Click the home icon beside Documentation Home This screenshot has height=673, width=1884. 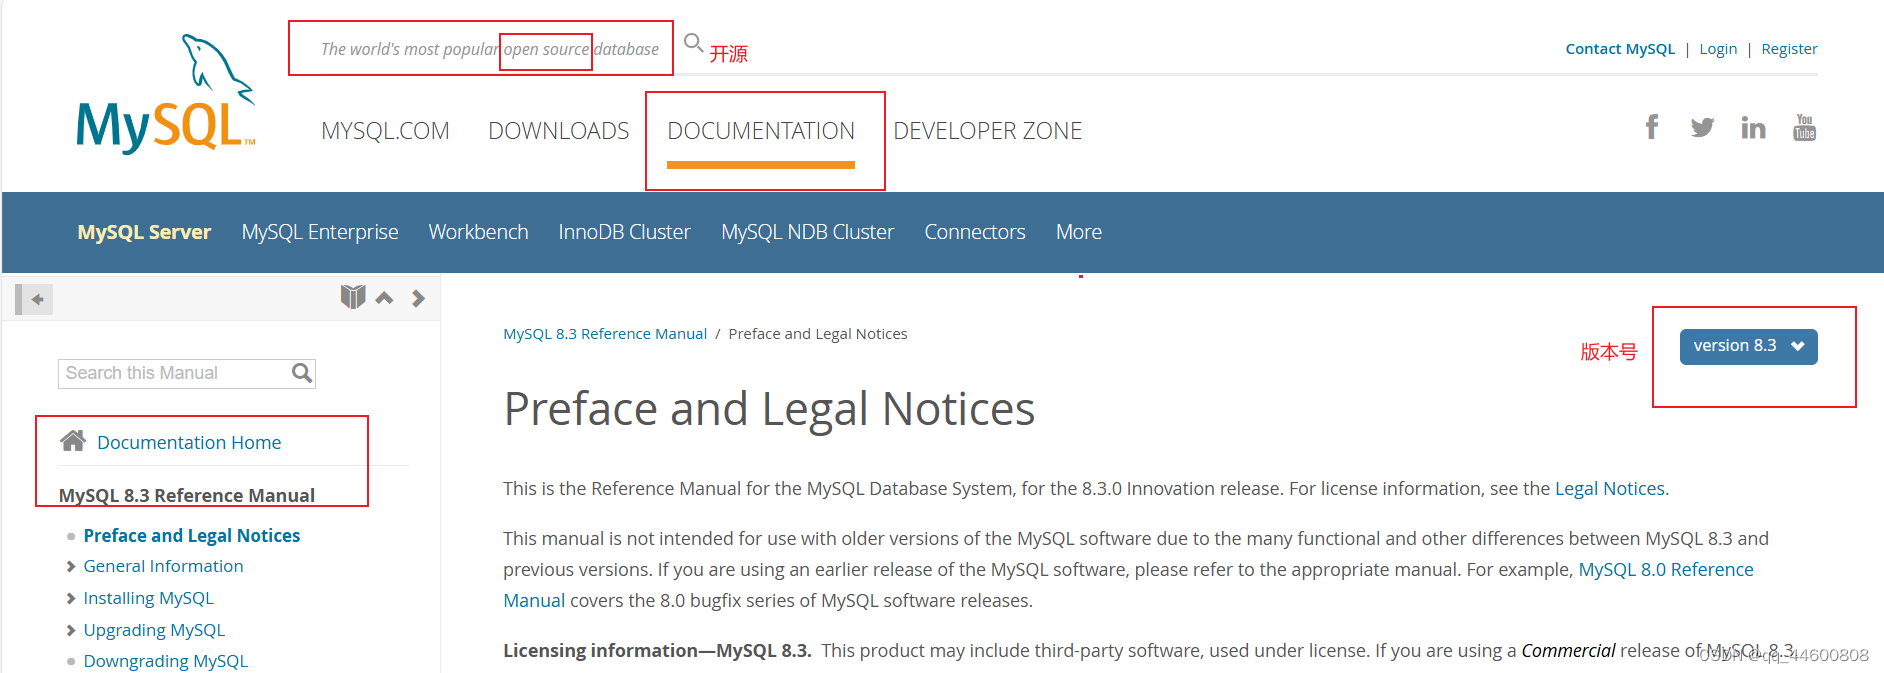pos(73,441)
